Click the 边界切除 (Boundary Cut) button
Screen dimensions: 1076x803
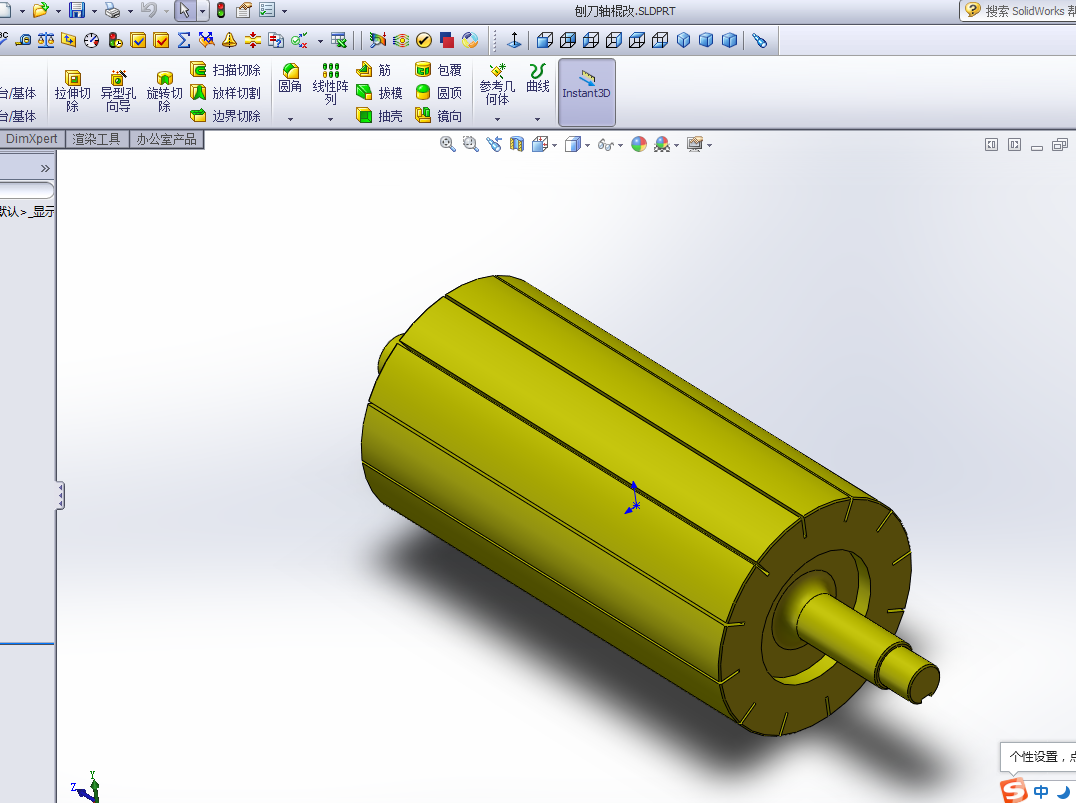226,116
